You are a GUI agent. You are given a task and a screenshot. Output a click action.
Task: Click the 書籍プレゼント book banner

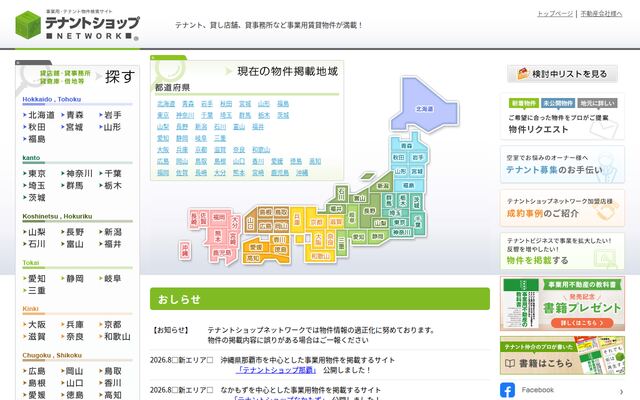562,303
